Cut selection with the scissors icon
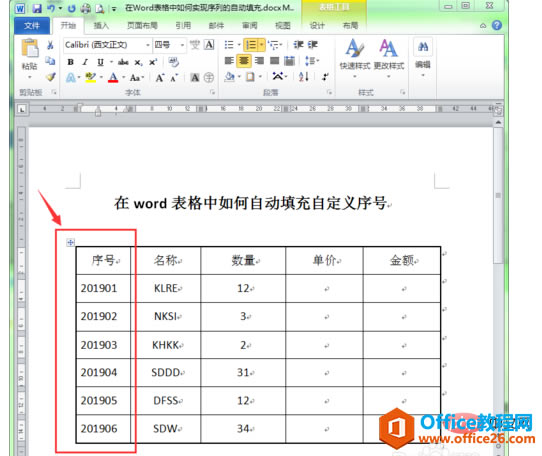The image size is (542, 456). pos(50,45)
